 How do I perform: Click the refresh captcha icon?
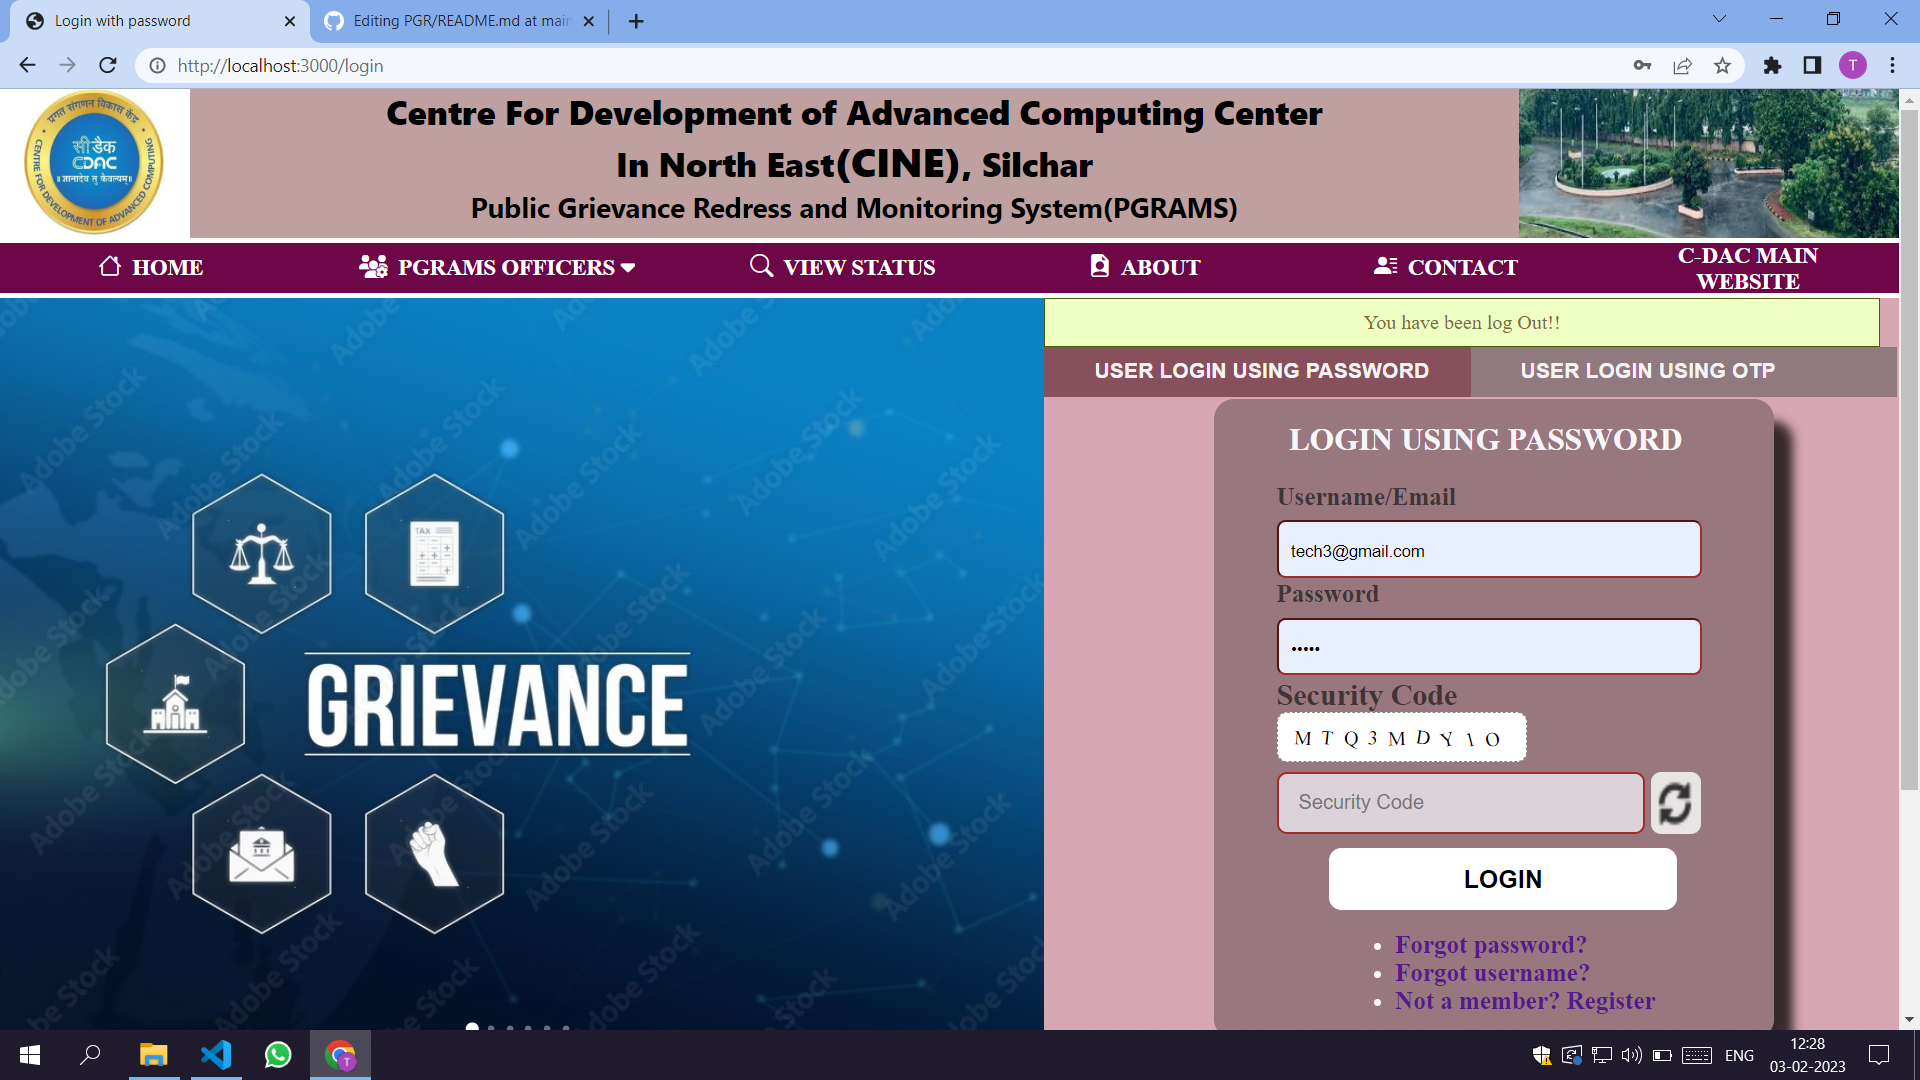point(1675,803)
